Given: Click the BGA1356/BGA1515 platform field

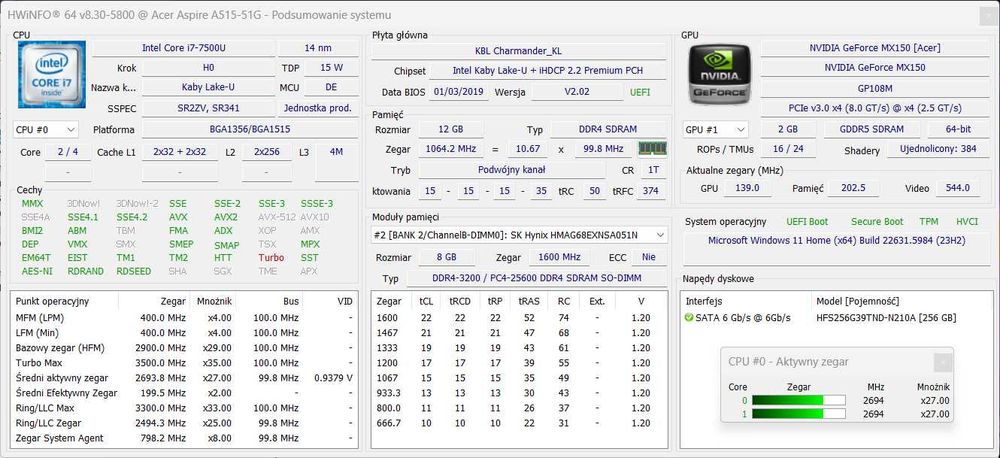Looking at the screenshot, I should pos(249,129).
